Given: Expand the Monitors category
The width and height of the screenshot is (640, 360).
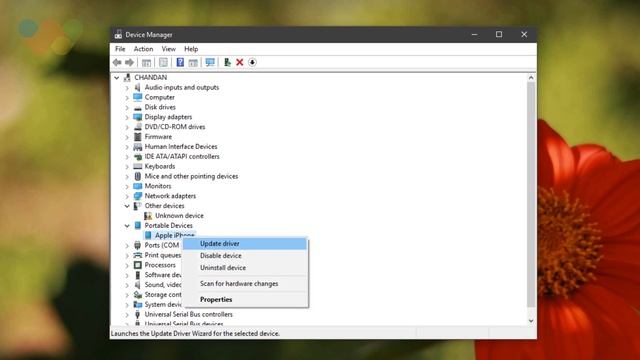Looking at the screenshot, I should pos(127,186).
